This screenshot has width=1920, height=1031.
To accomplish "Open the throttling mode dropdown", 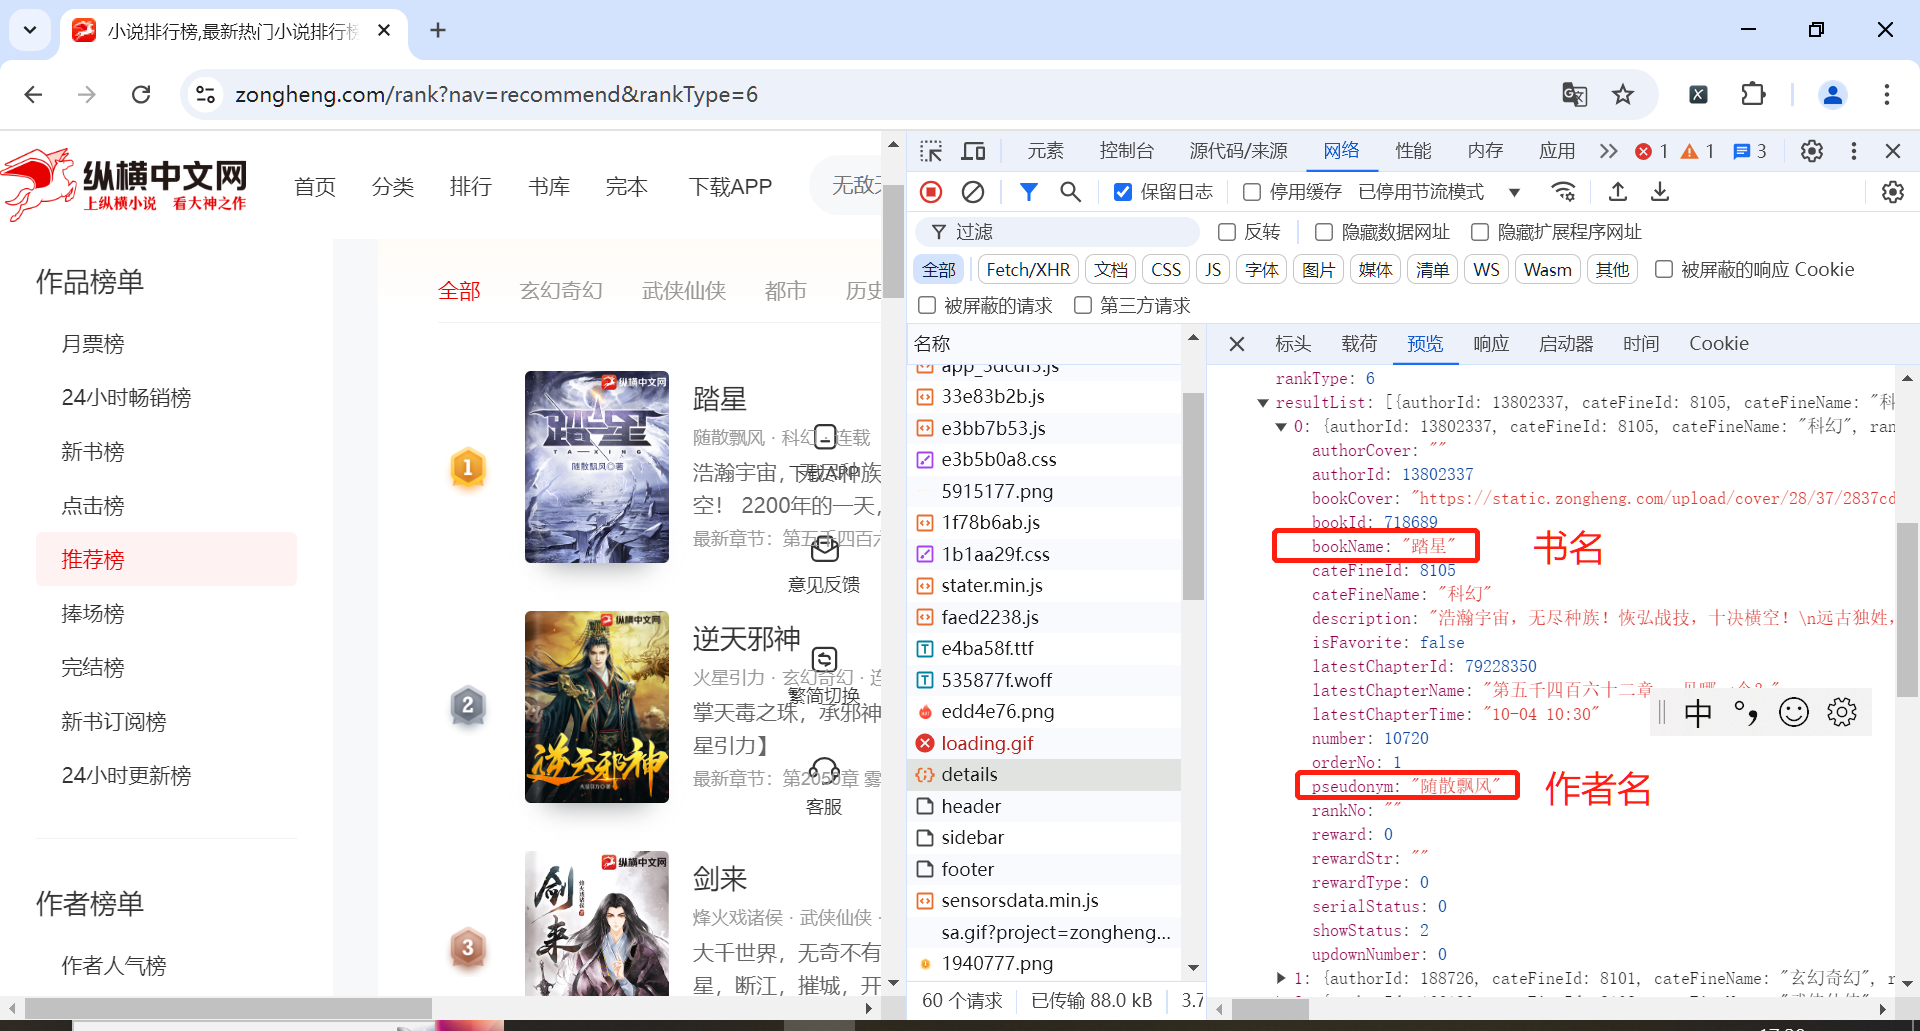I will click(x=1441, y=192).
